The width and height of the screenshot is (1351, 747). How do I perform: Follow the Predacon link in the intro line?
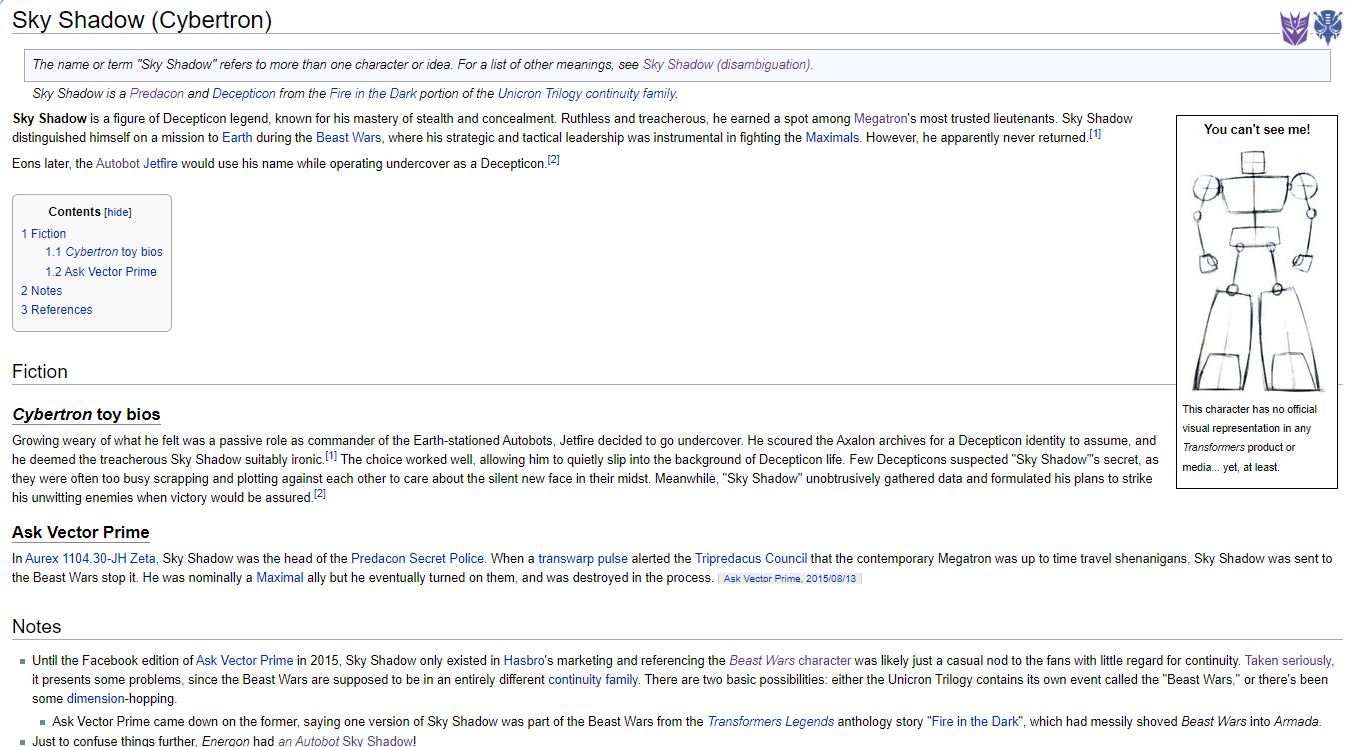click(156, 93)
